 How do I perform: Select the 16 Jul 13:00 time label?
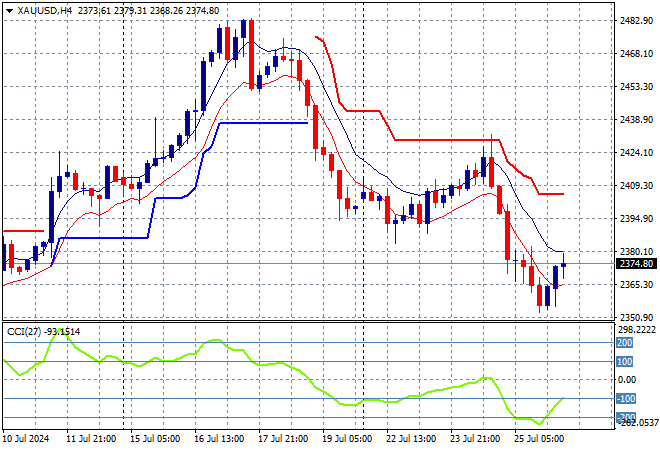click(218, 439)
